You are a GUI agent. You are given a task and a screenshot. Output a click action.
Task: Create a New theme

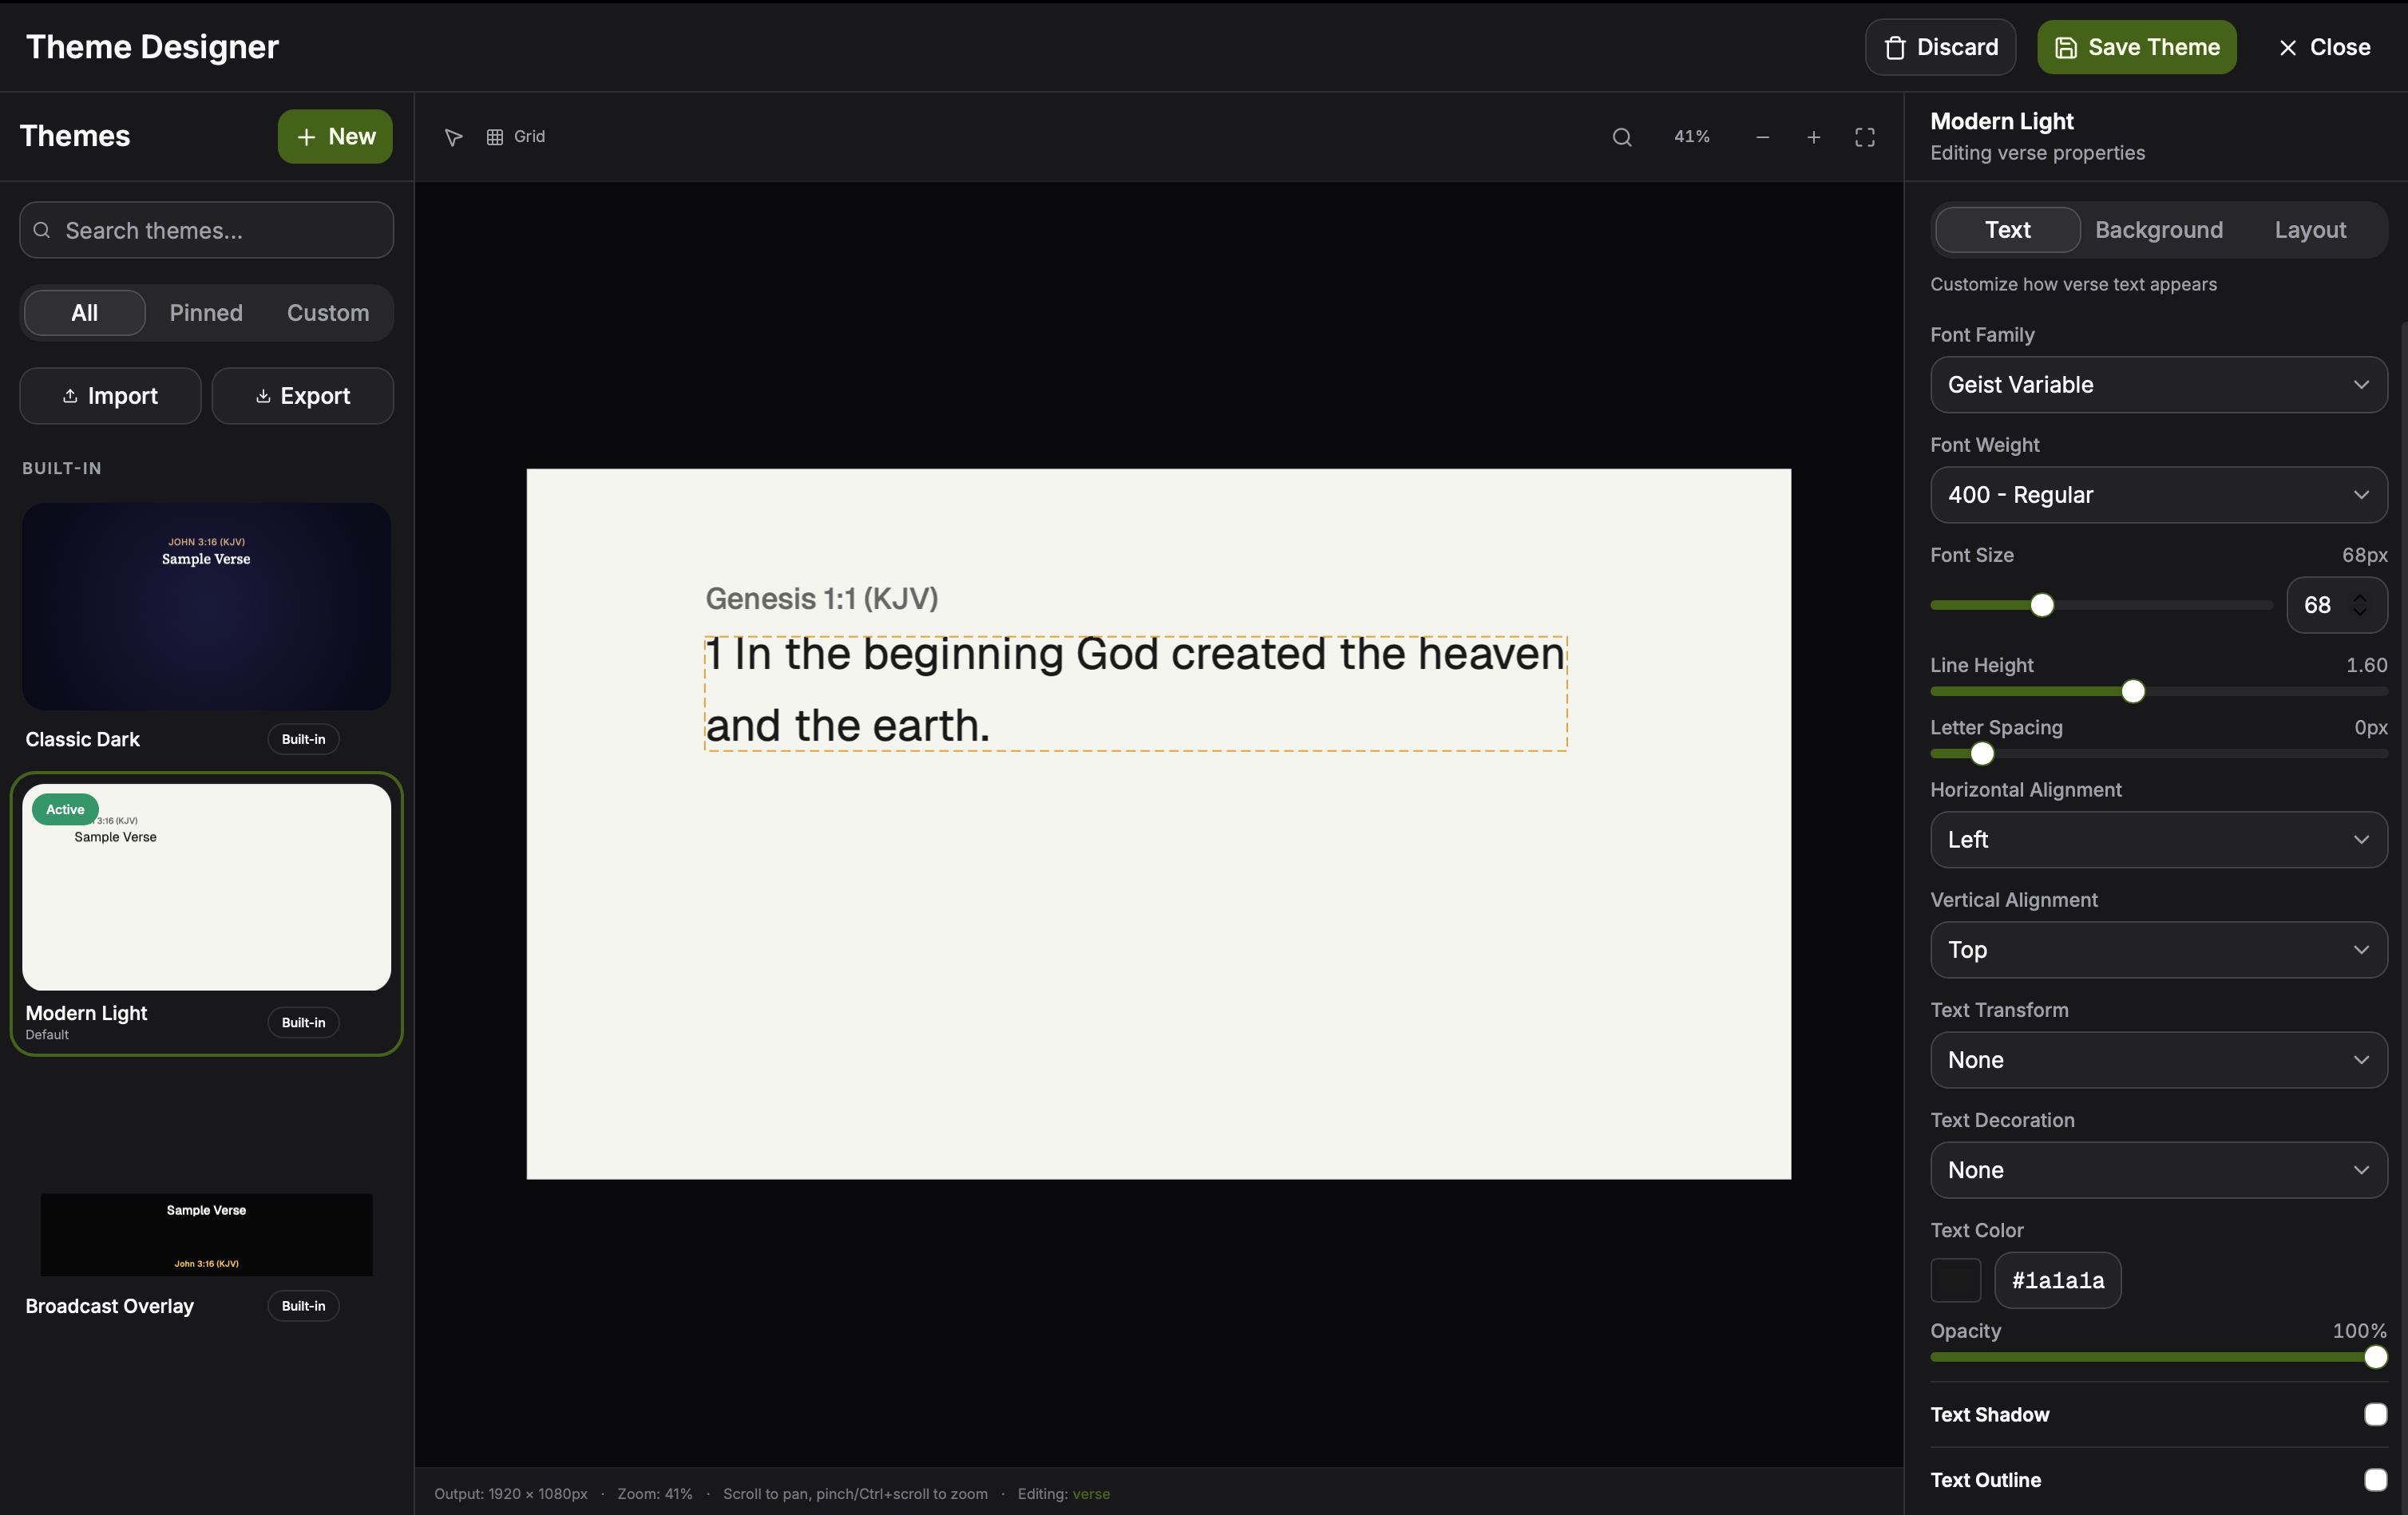[335, 136]
